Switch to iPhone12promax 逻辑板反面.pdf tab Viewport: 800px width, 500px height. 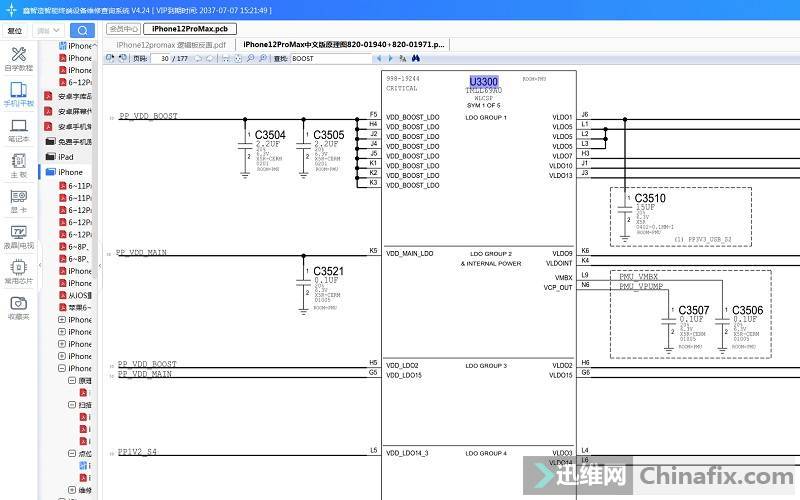click(171, 45)
